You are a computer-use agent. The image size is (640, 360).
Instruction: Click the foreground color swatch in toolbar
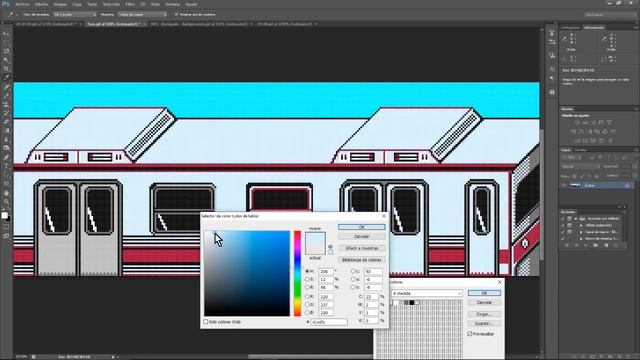tap(4, 215)
